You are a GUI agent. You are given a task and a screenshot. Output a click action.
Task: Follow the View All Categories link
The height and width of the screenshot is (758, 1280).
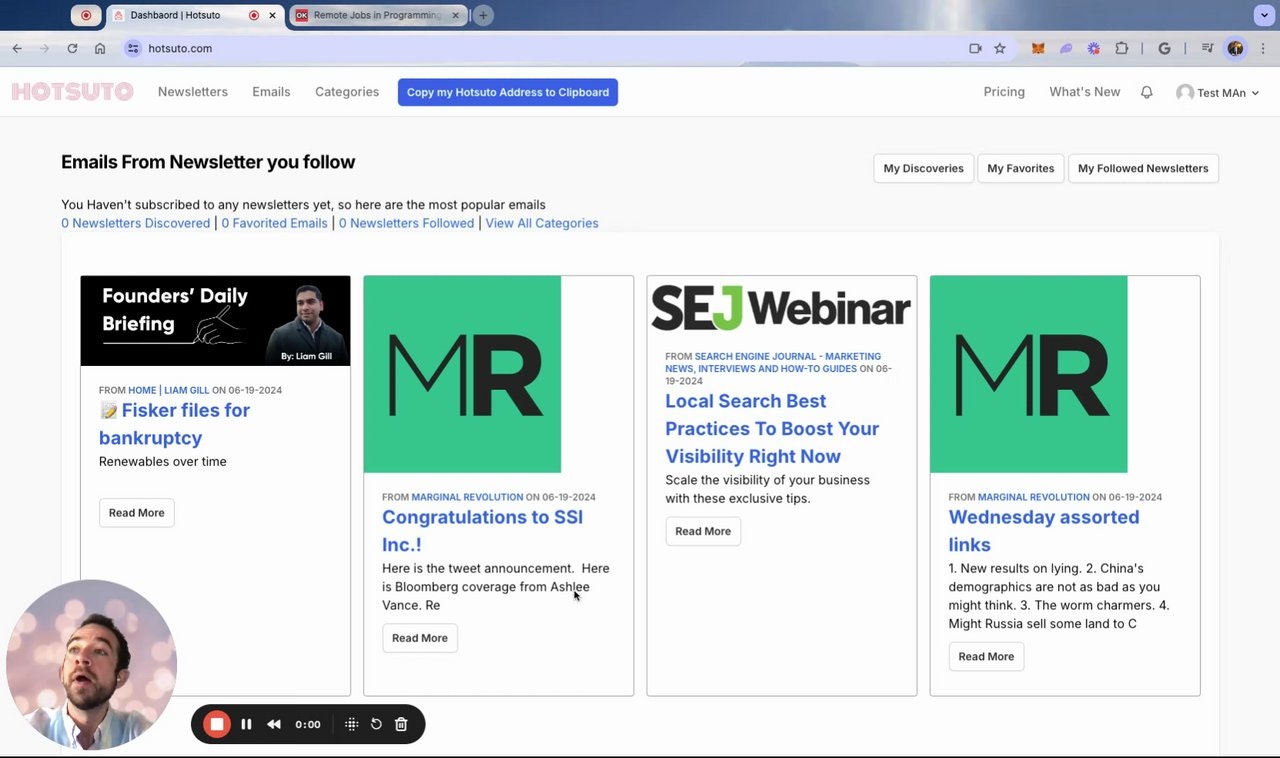pyautogui.click(x=542, y=223)
